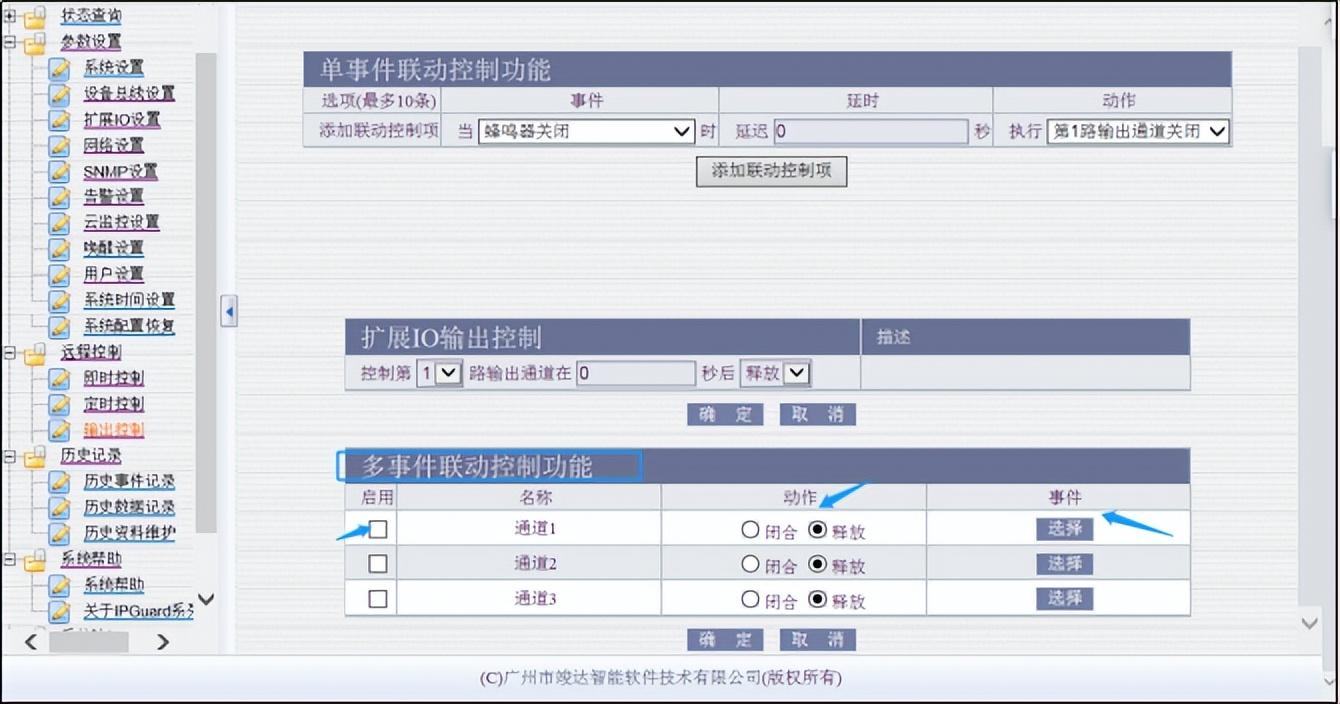Open 定时控制 in the sidebar
Image resolution: width=1340 pixels, height=704 pixels.
coord(113,405)
